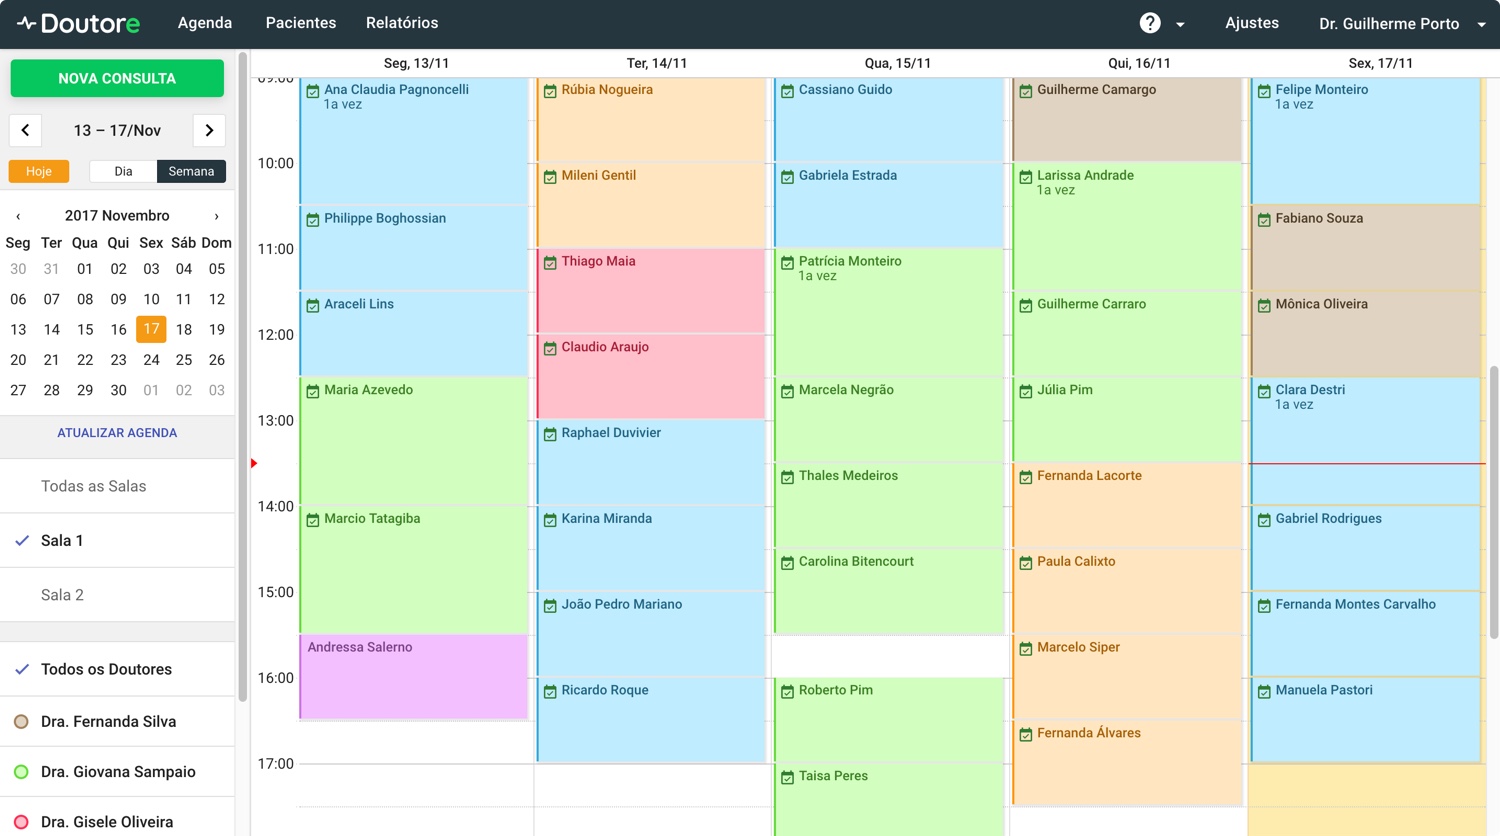Open the Relatórios menu
The width and height of the screenshot is (1500, 836).
[x=402, y=23]
